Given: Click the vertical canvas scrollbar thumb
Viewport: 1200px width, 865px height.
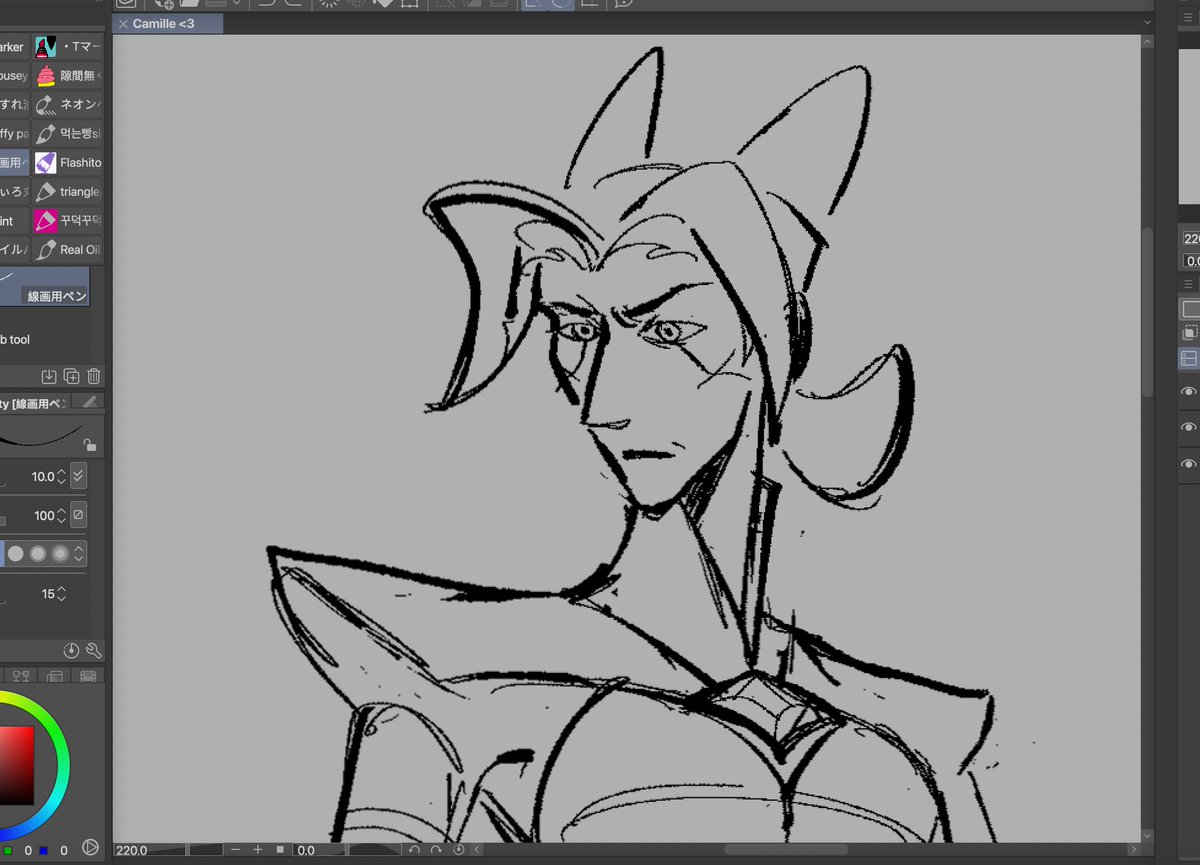Looking at the screenshot, I should point(1147,313).
